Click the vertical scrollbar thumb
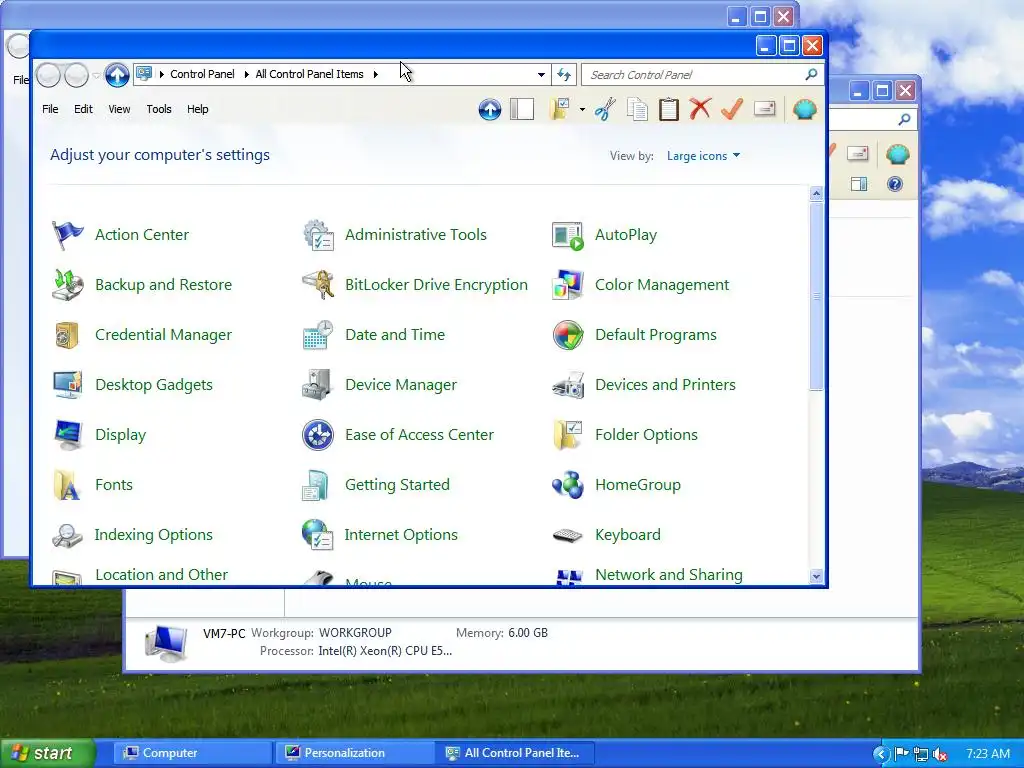This screenshot has height=768, width=1024. (x=816, y=296)
